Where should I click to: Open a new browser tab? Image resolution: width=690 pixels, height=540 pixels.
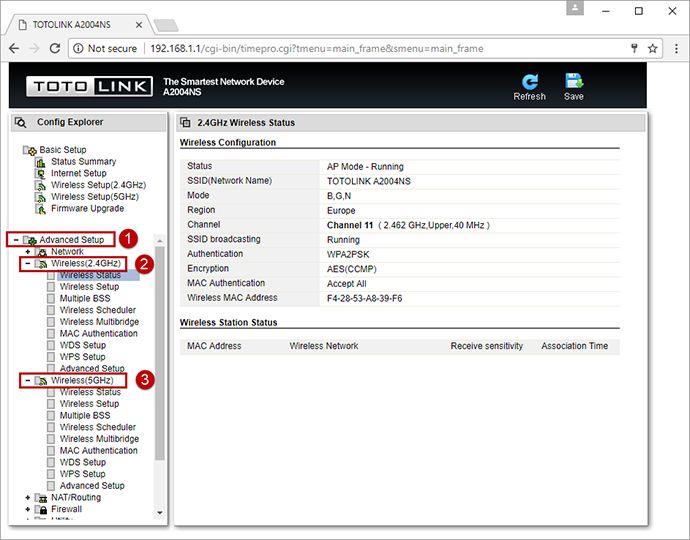(x=166, y=26)
